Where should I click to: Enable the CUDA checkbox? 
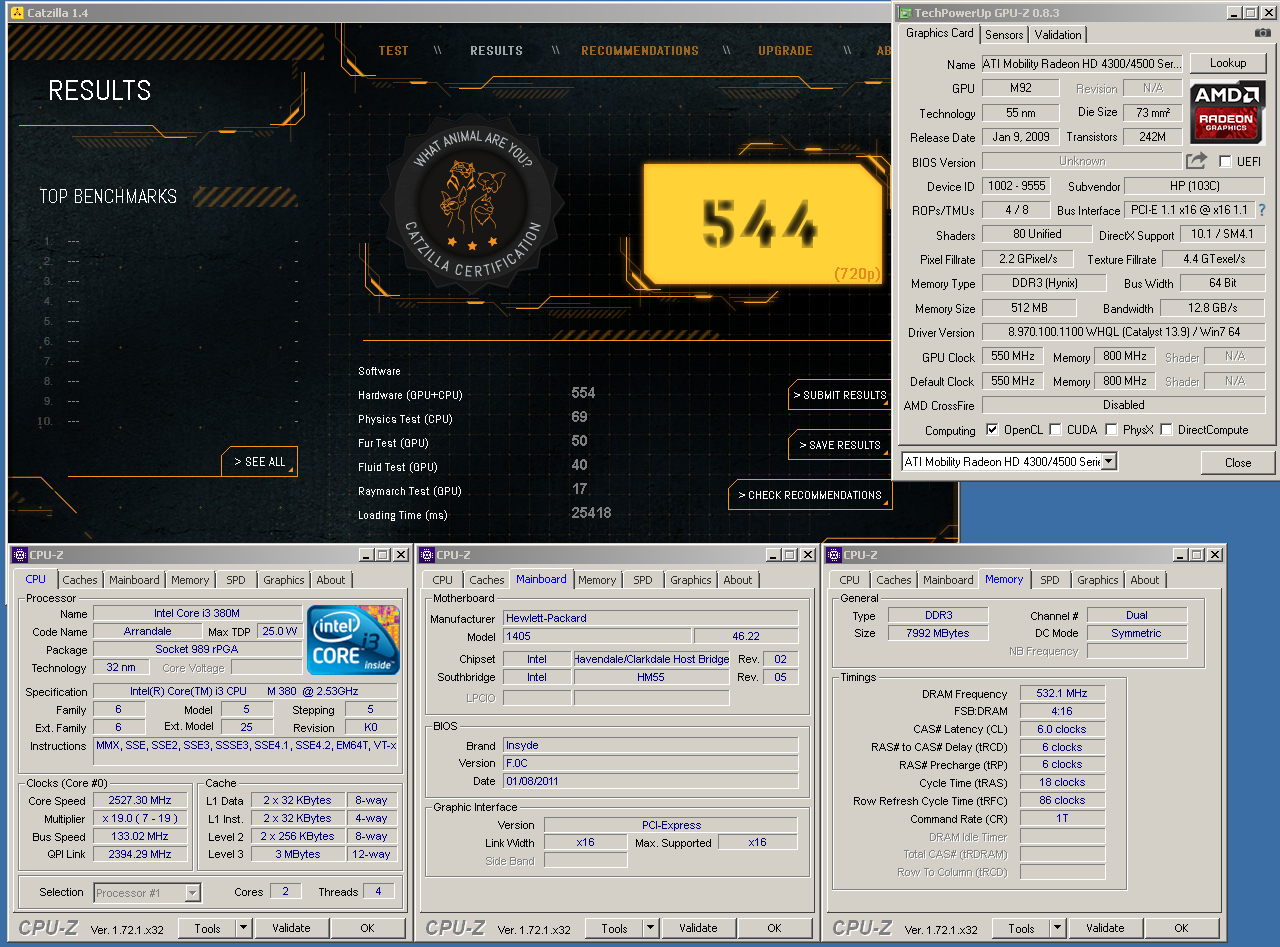click(1055, 430)
